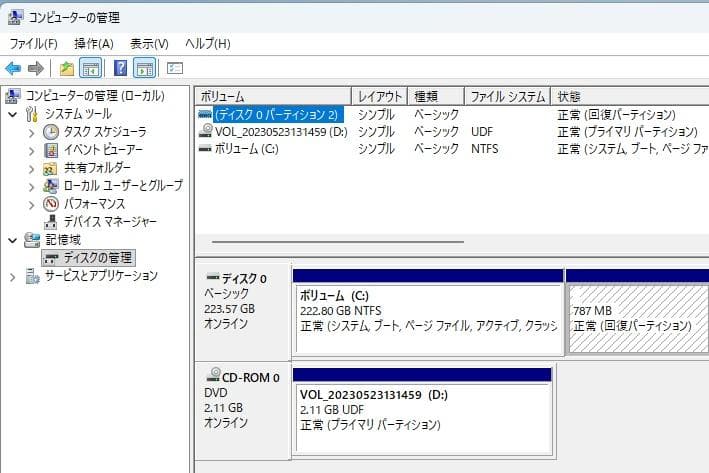709x473 pixels.
Task: Click the horizontal scrollbar under the volume list
Action: [x=338, y=242]
